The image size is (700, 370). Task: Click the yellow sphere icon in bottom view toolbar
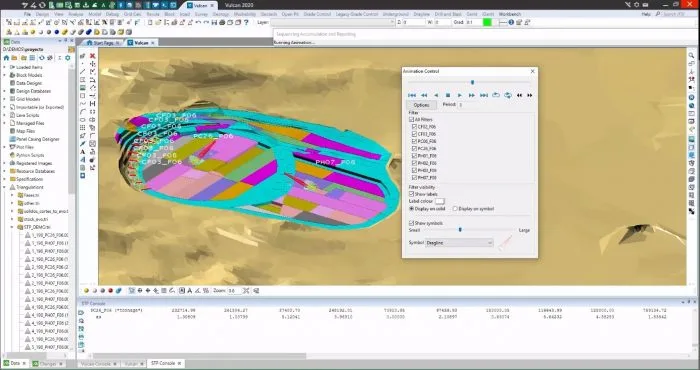pyautogui.click(x=86, y=291)
